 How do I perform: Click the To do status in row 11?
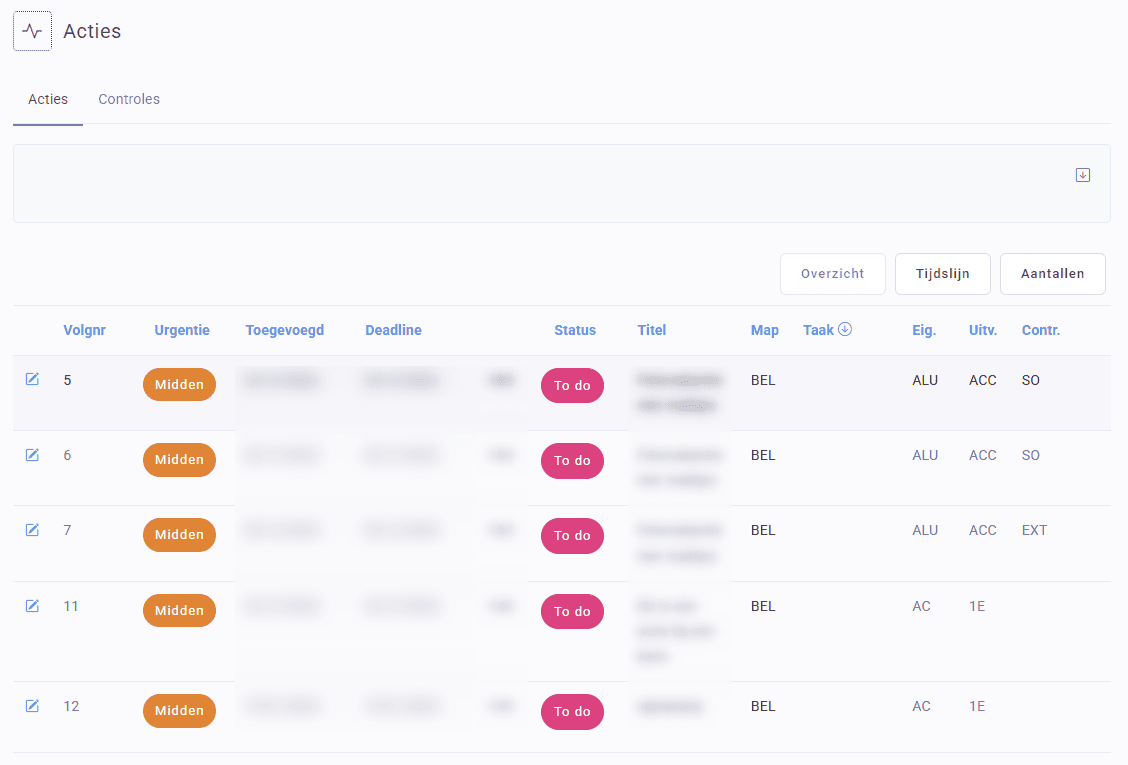pyautogui.click(x=572, y=611)
